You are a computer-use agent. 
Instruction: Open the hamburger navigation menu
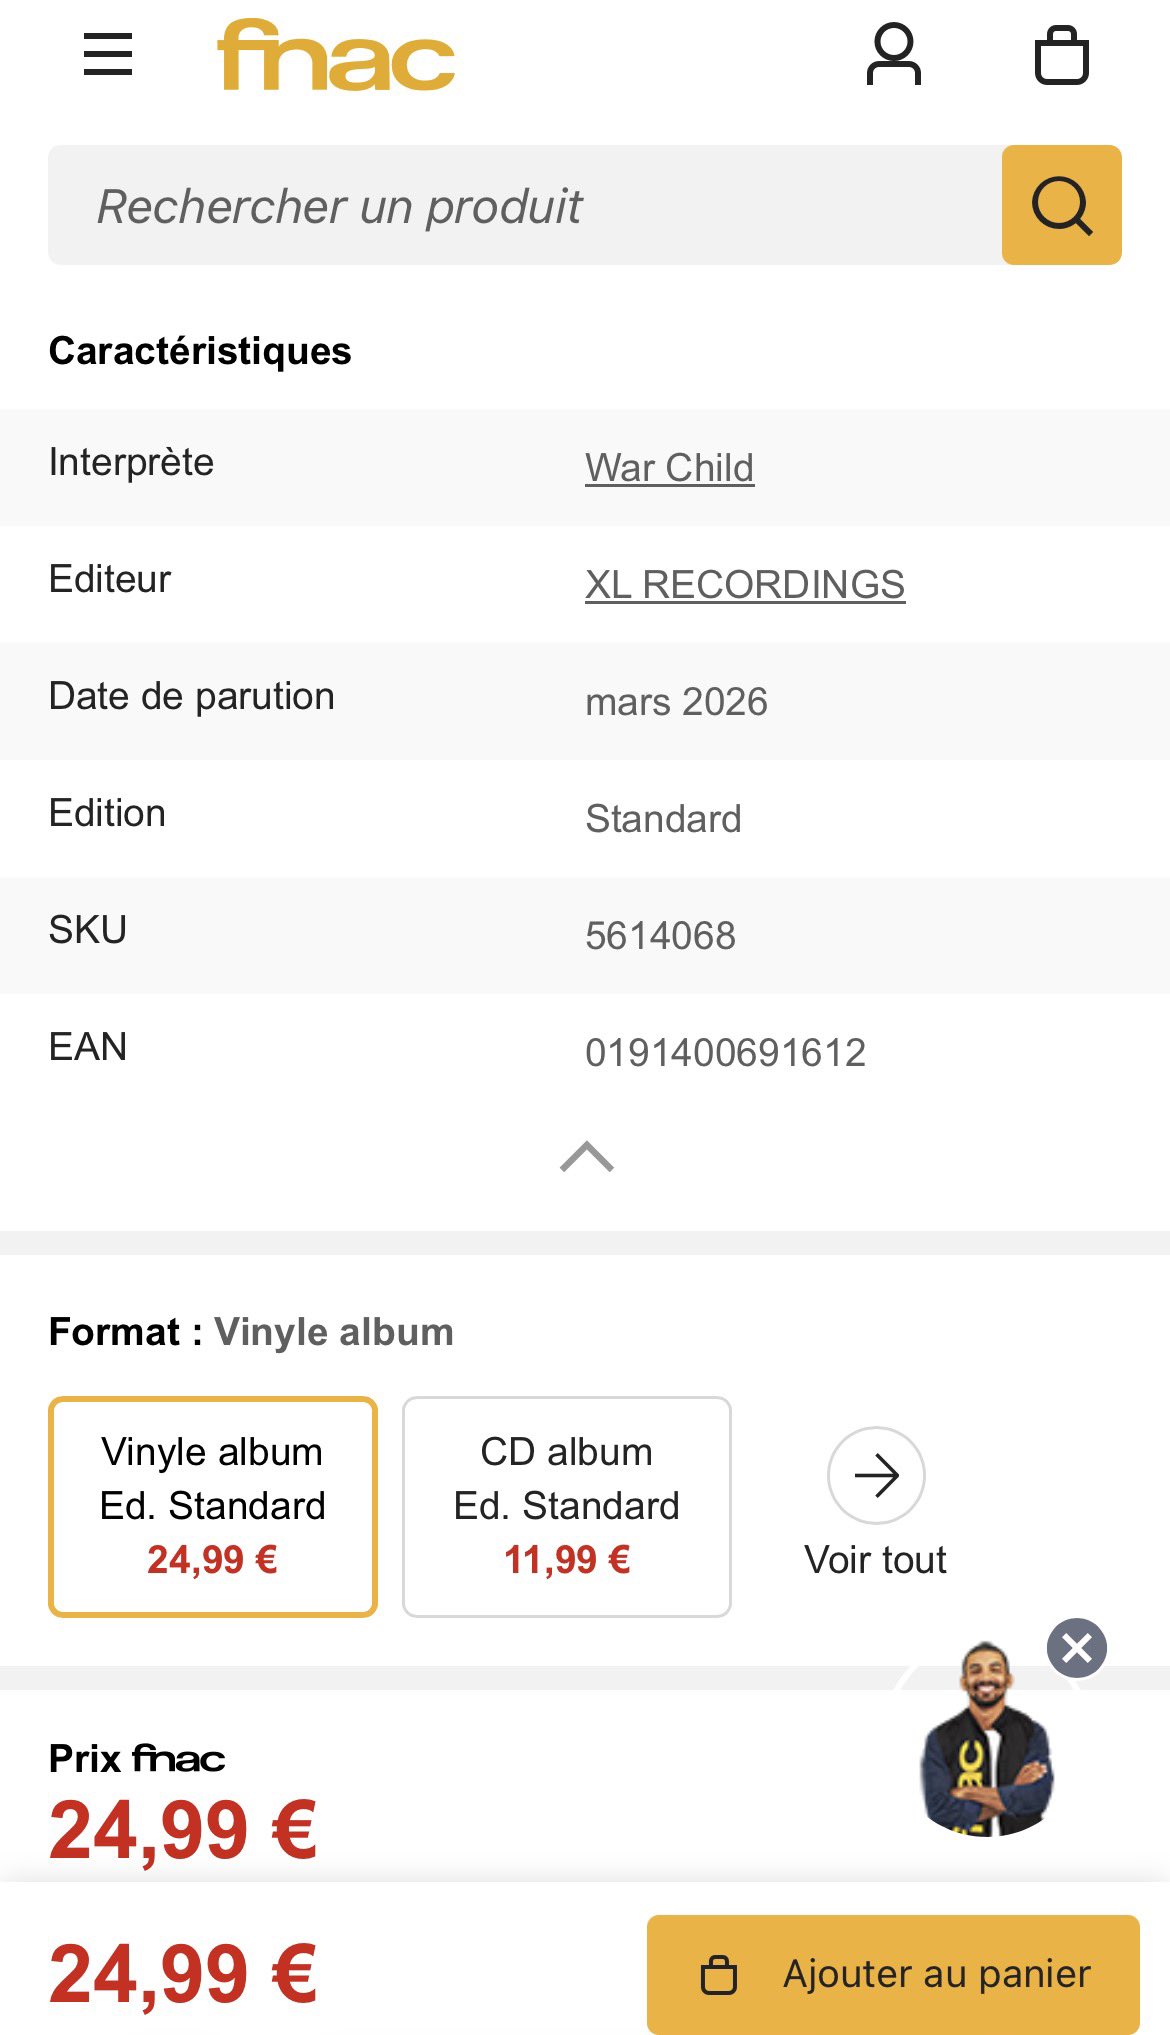click(108, 55)
